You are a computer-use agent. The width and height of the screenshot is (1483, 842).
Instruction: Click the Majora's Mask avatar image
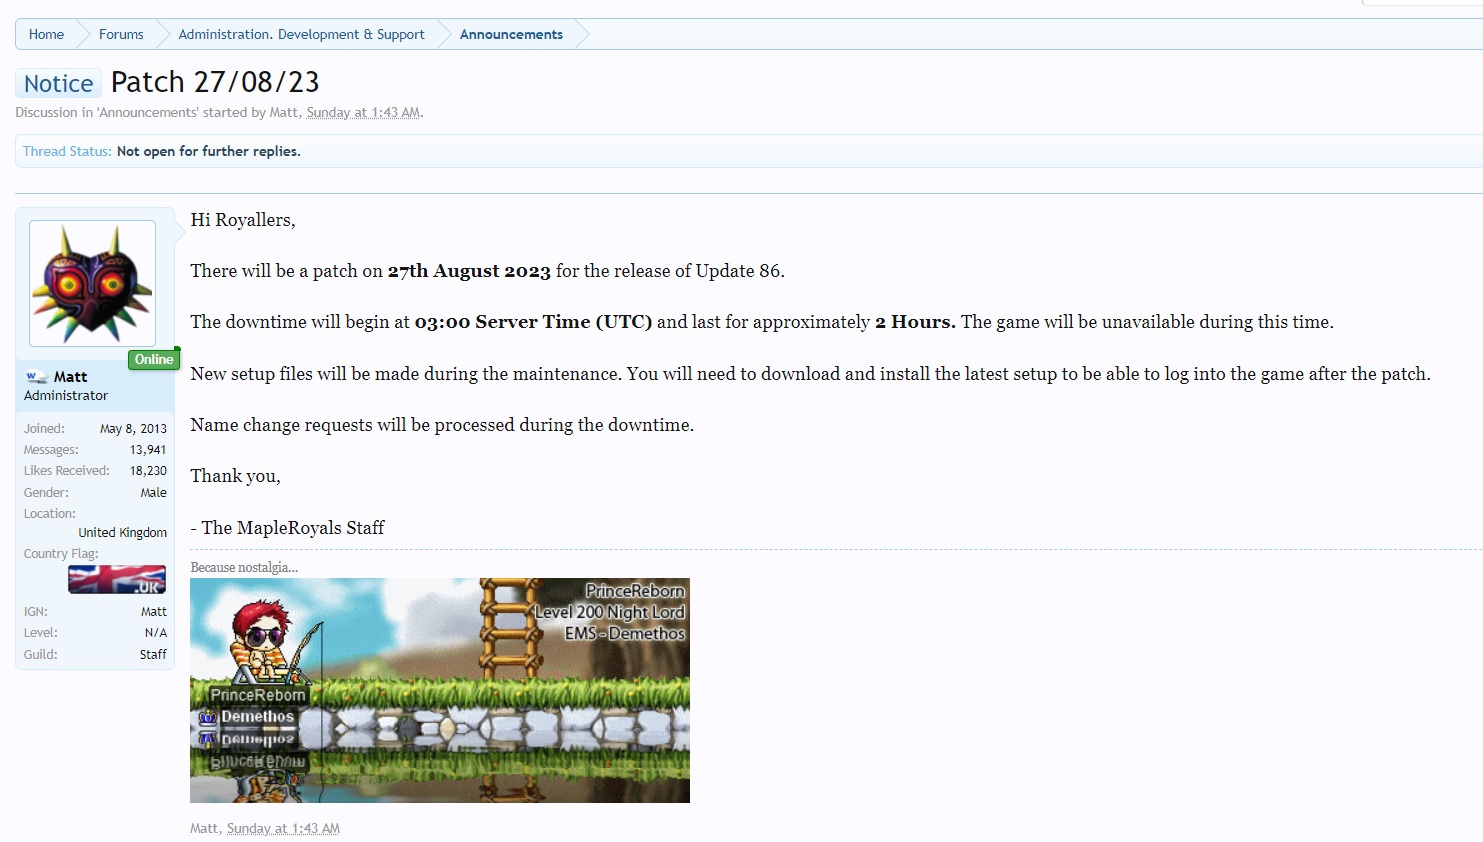click(x=92, y=283)
